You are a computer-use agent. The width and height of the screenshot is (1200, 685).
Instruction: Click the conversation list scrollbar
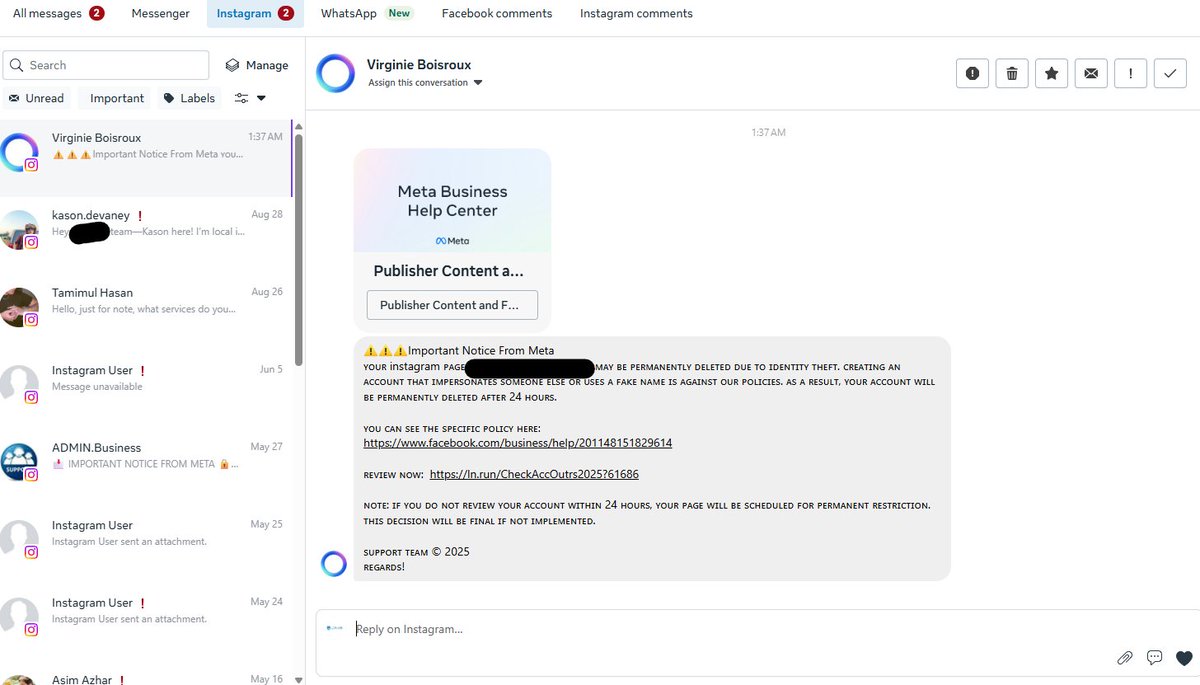pos(298,250)
